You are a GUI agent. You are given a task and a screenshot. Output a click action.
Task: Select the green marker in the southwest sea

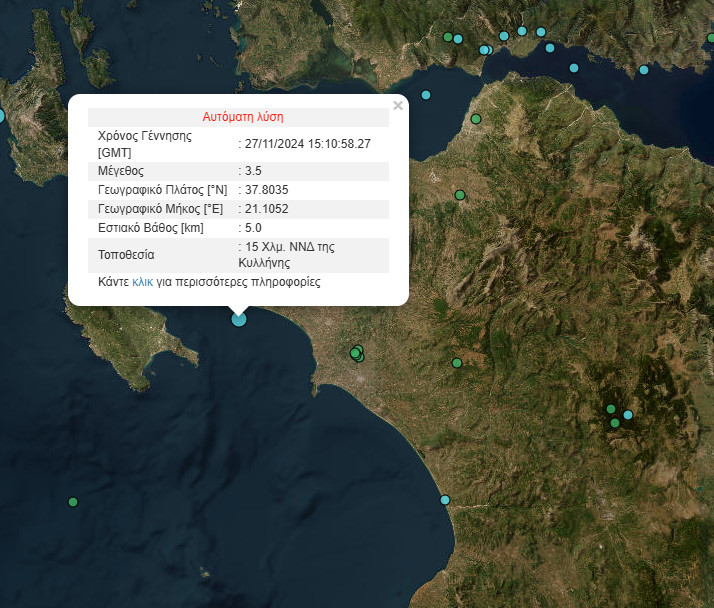(73, 502)
